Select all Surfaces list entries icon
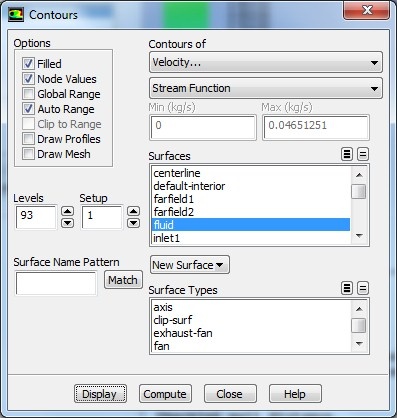 click(x=347, y=154)
